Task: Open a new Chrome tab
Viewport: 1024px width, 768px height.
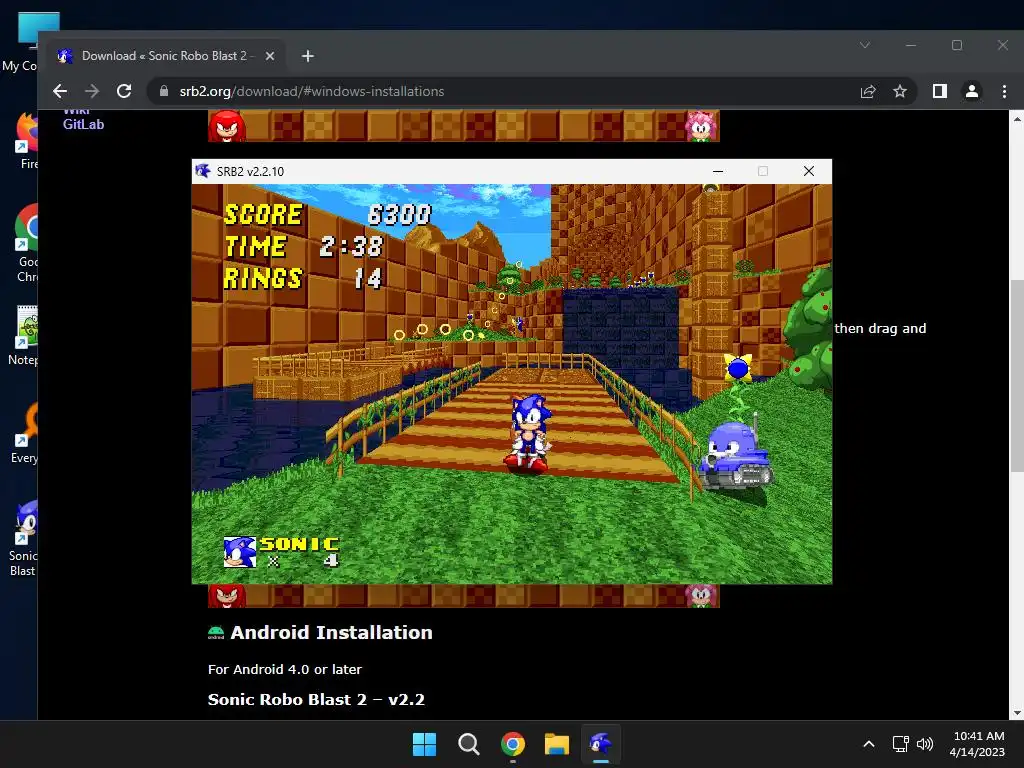Action: [308, 56]
